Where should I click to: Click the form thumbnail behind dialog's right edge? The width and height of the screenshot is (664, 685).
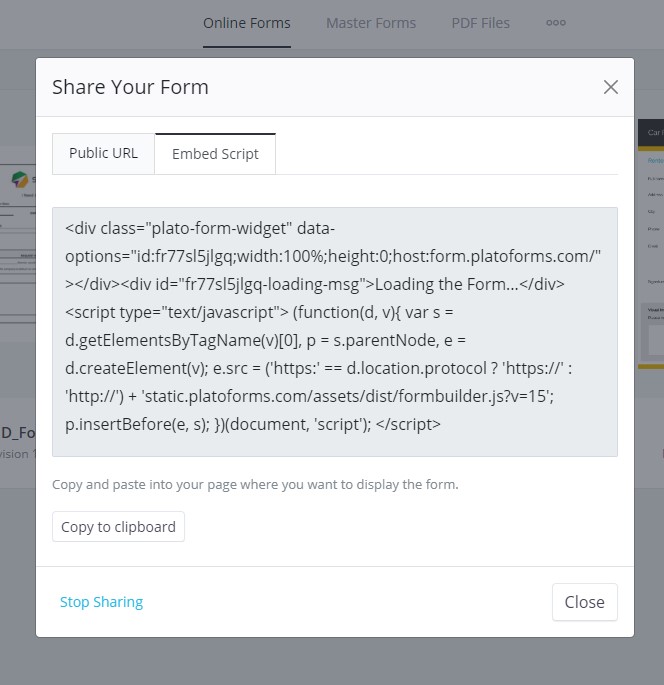coord(650,250)
